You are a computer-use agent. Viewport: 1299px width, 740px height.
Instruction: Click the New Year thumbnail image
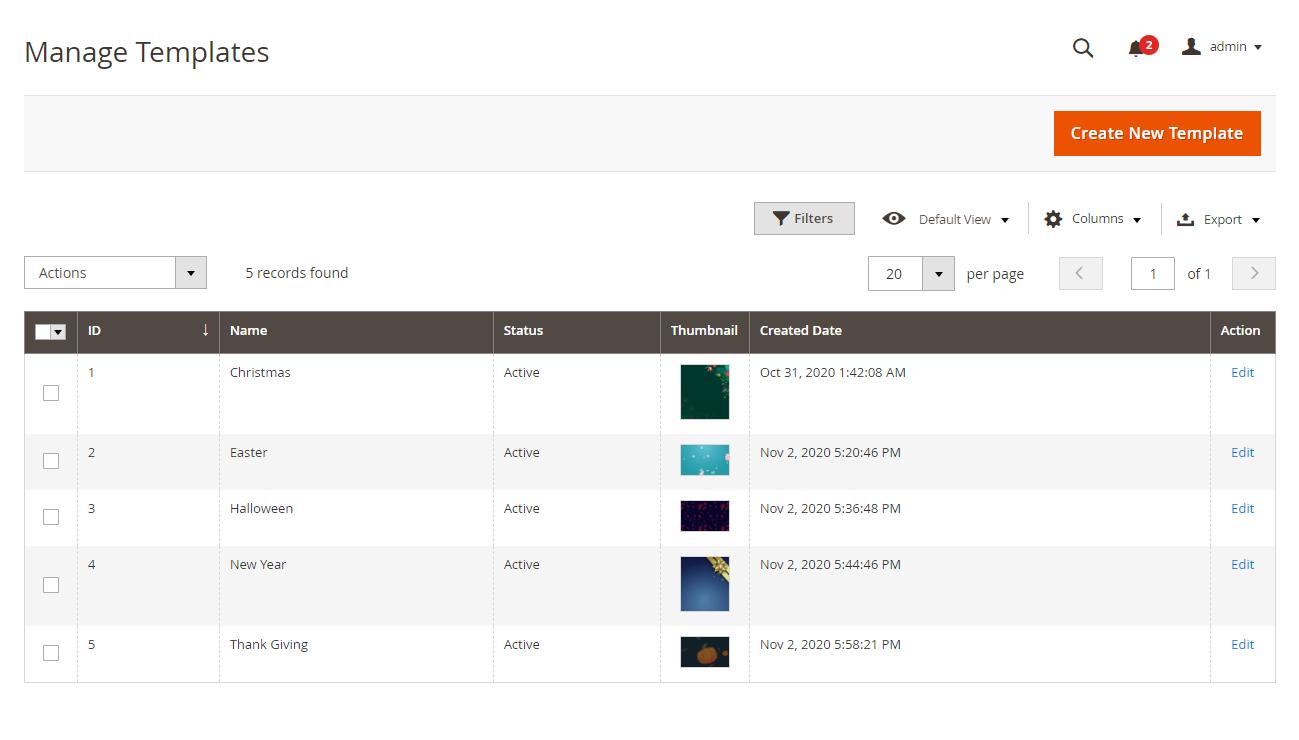[x=705, y=584]
